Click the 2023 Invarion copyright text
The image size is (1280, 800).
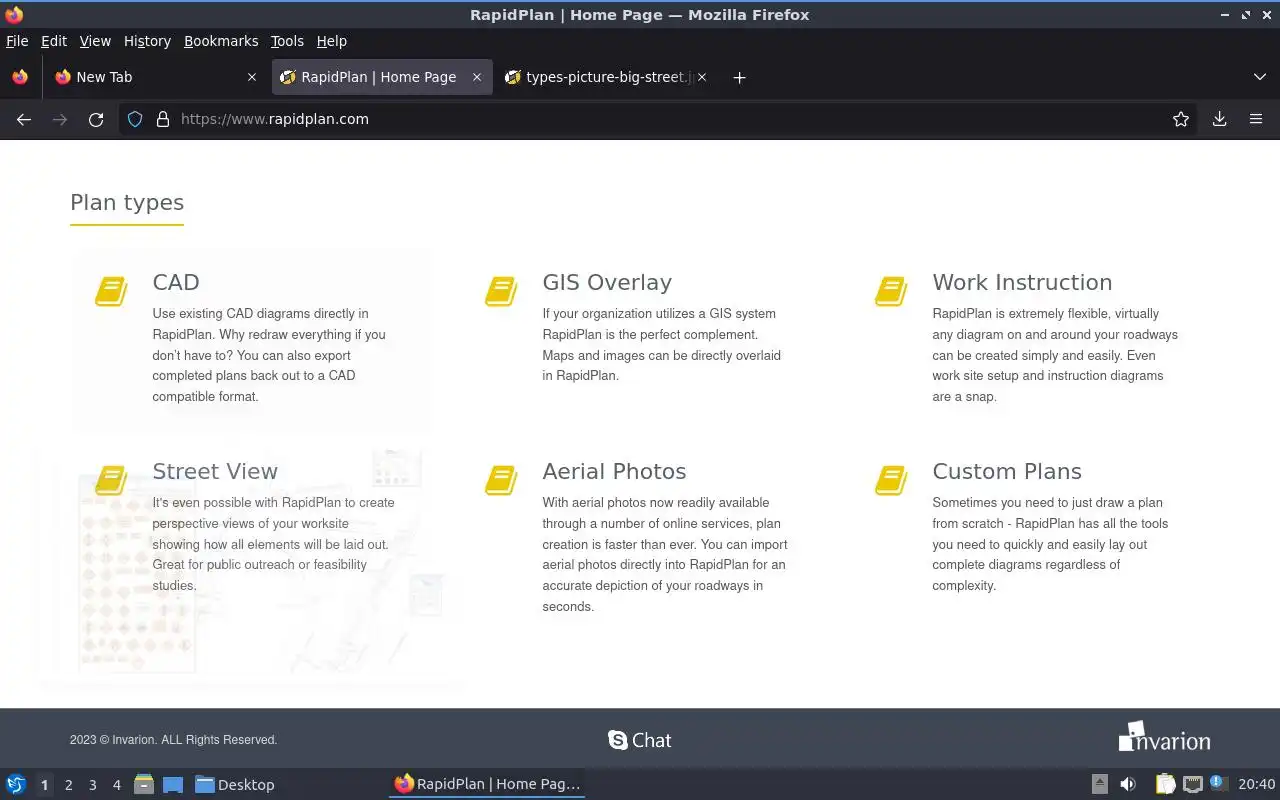pos(173,740)
